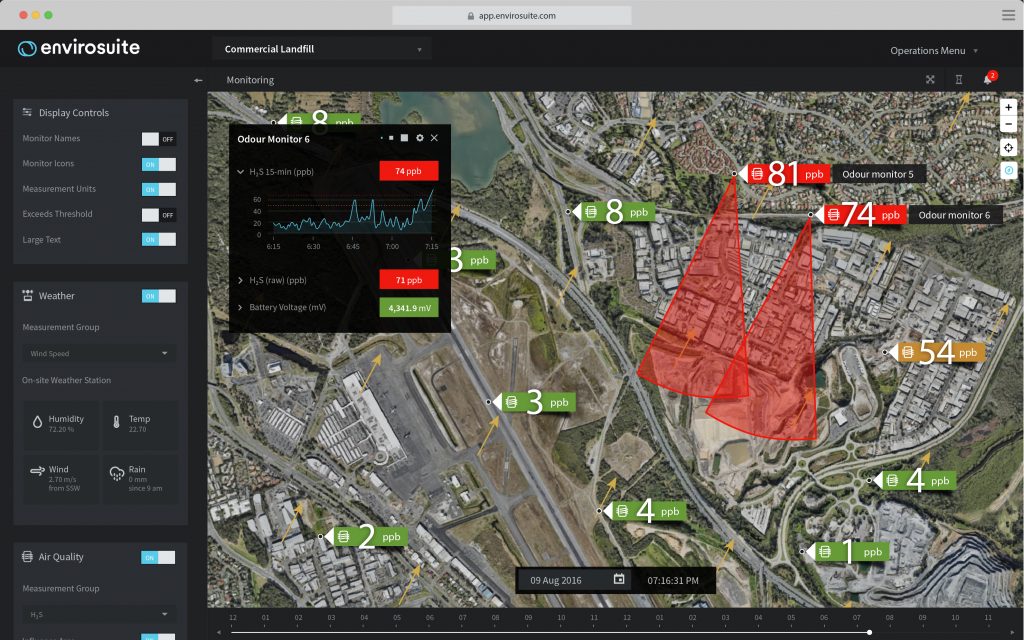Open settings gear in Odour Monitor 6 panel
Screen dimensions: 1024x640
(420, 138)
